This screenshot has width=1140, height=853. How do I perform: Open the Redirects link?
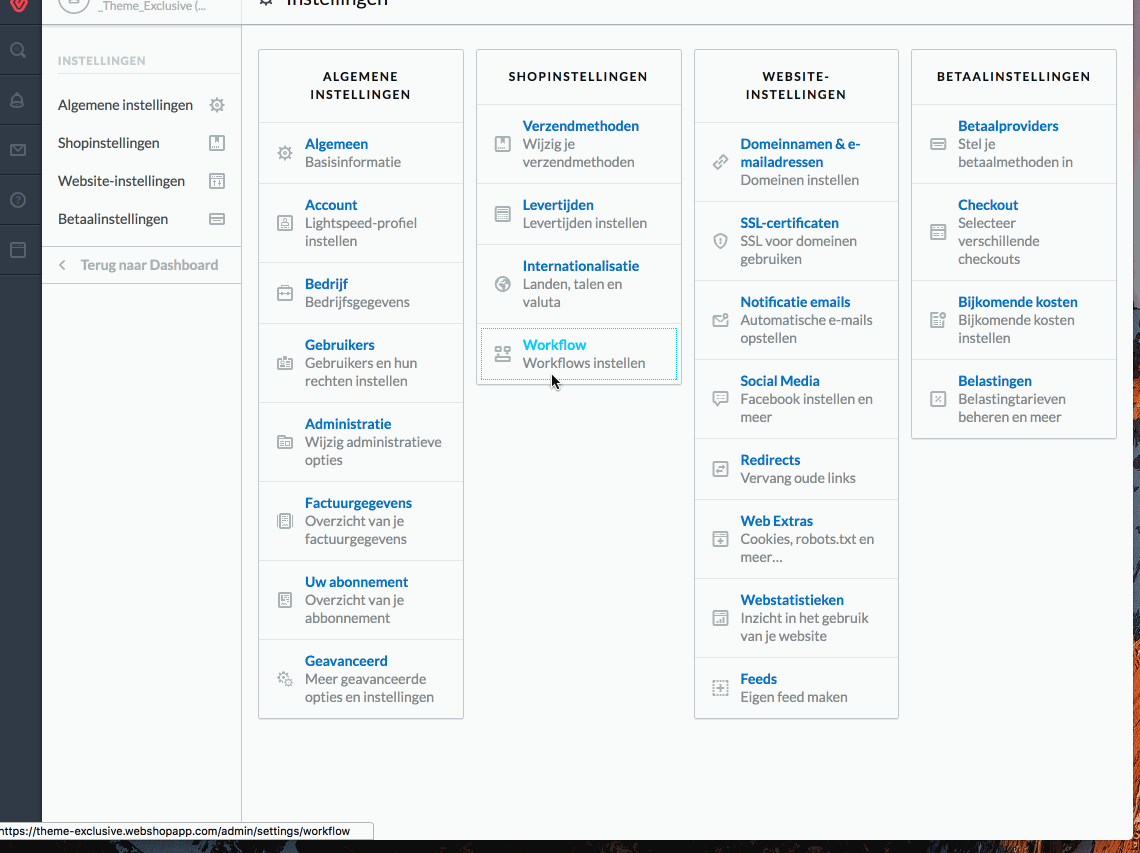click(x=770, y=460)
